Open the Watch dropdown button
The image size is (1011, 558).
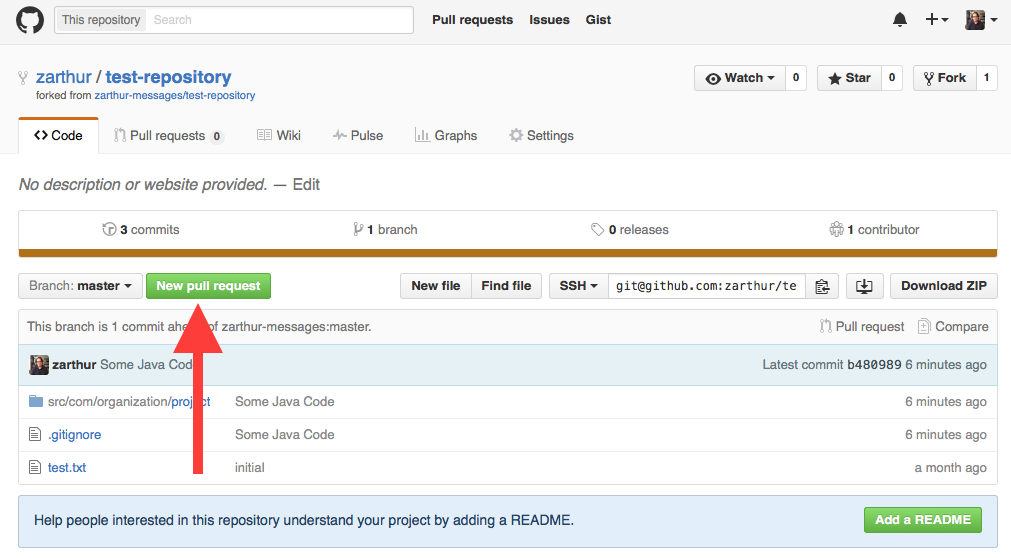740,78
